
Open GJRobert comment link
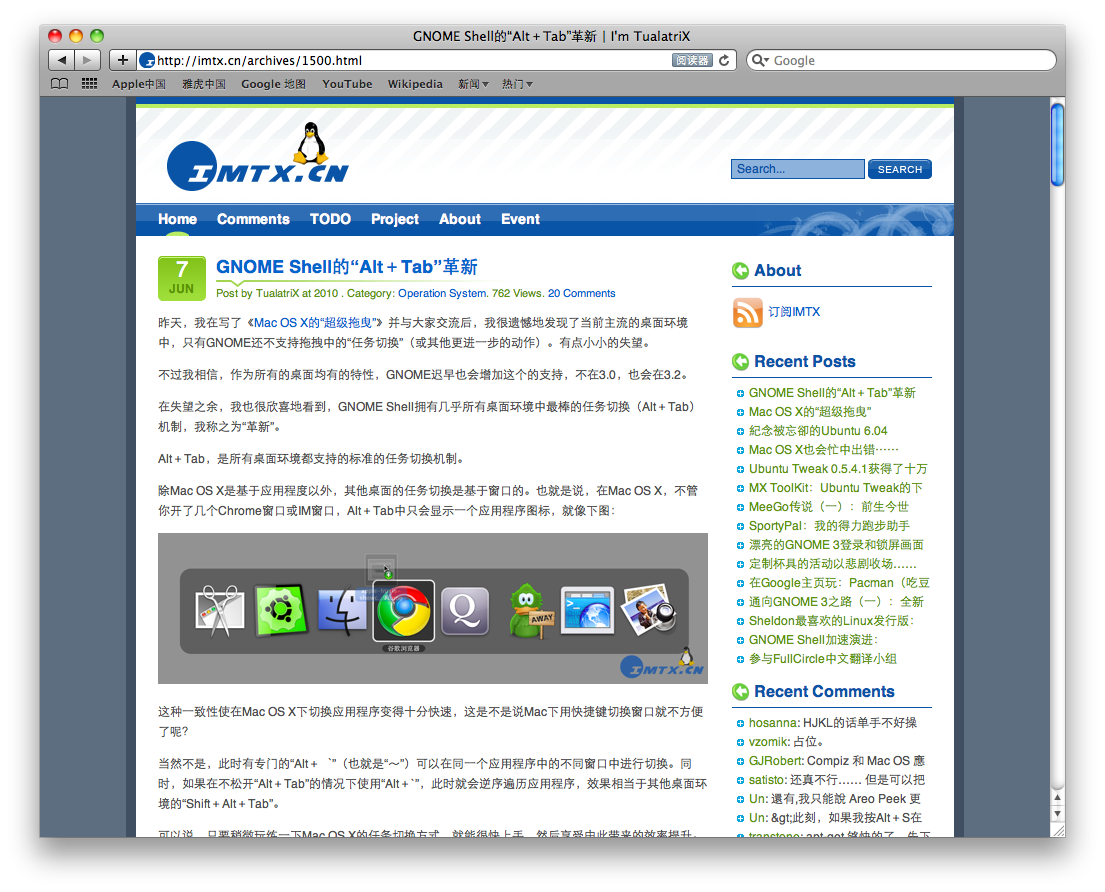[x=776, y=761]
